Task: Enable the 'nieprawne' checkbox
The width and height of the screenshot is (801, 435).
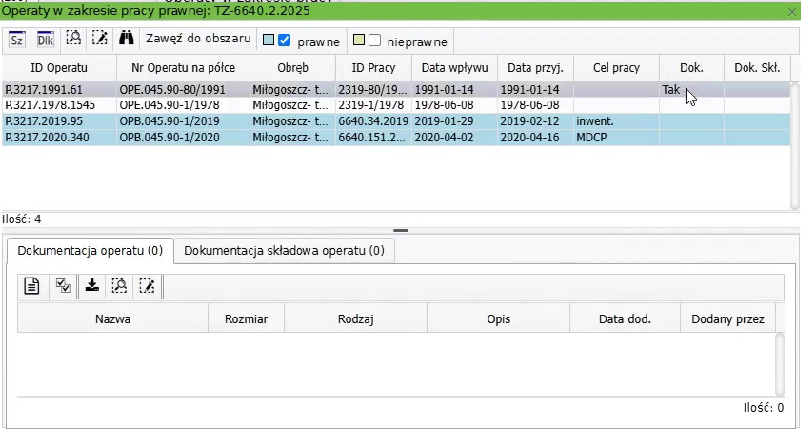Action: 374,41
